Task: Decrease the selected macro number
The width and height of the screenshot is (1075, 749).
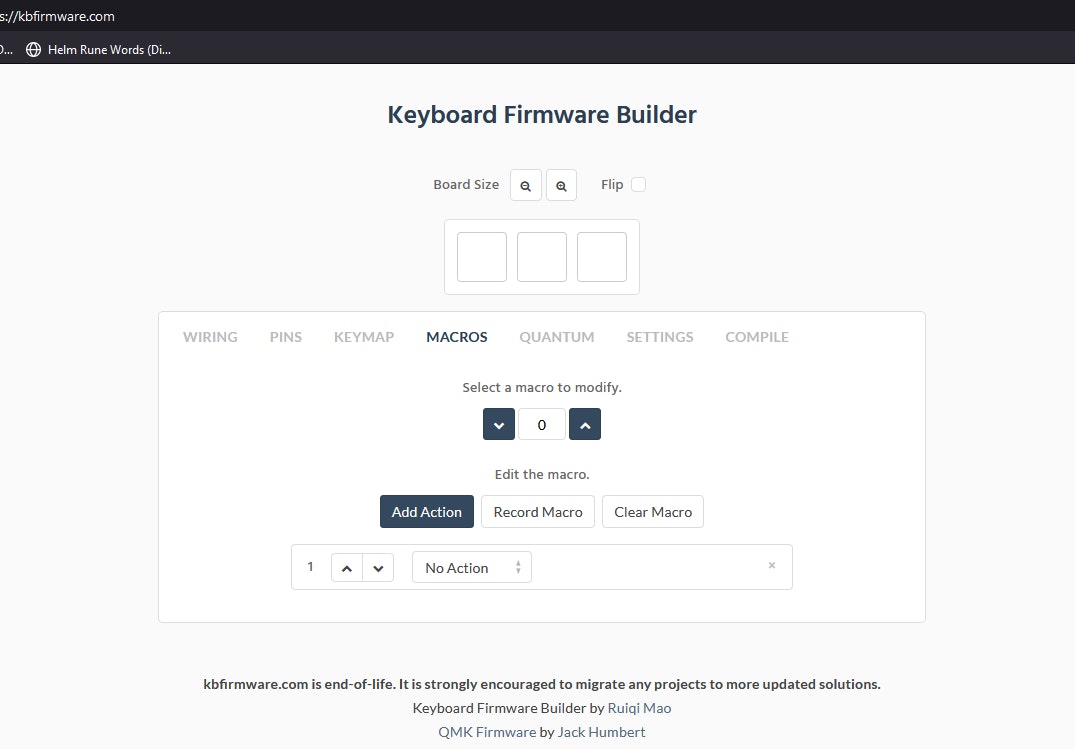Action: pyautogui.click(x=499, y=424)
